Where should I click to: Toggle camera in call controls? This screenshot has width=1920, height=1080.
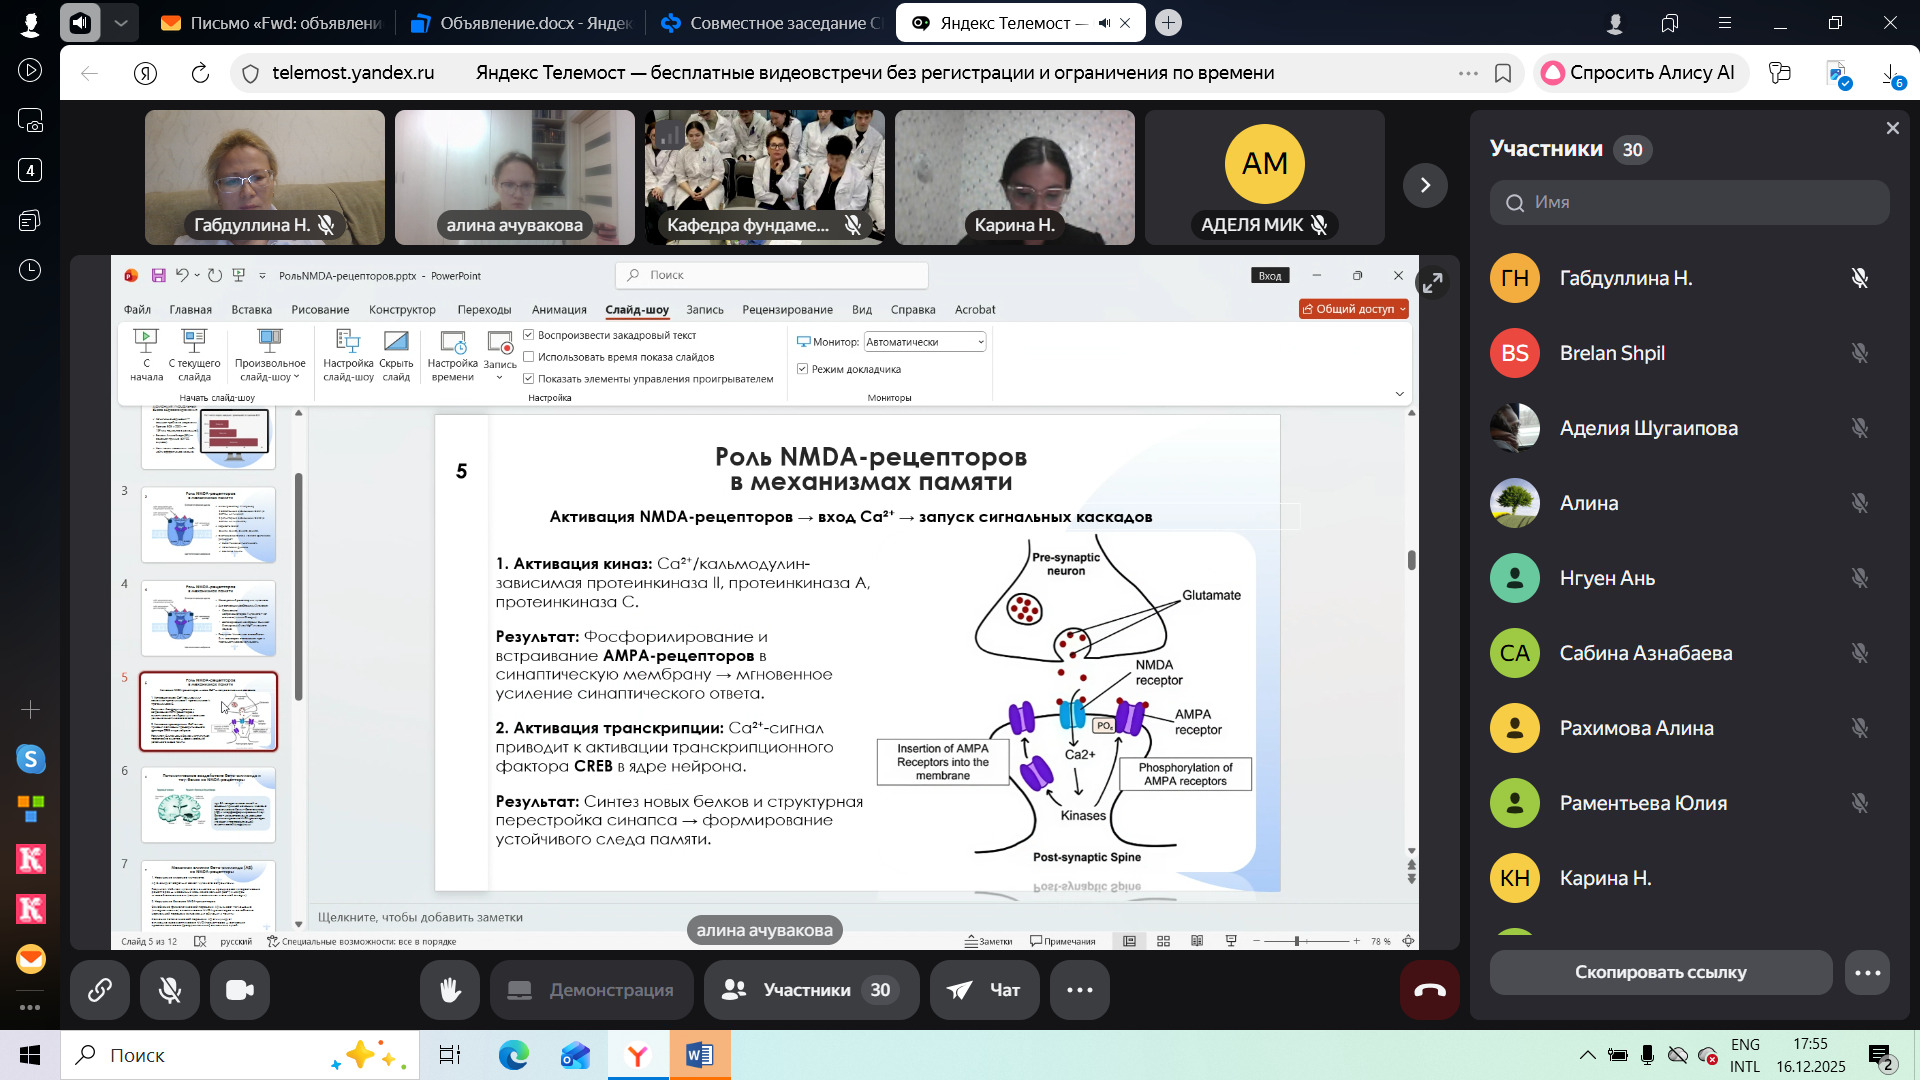coord(240,990)
